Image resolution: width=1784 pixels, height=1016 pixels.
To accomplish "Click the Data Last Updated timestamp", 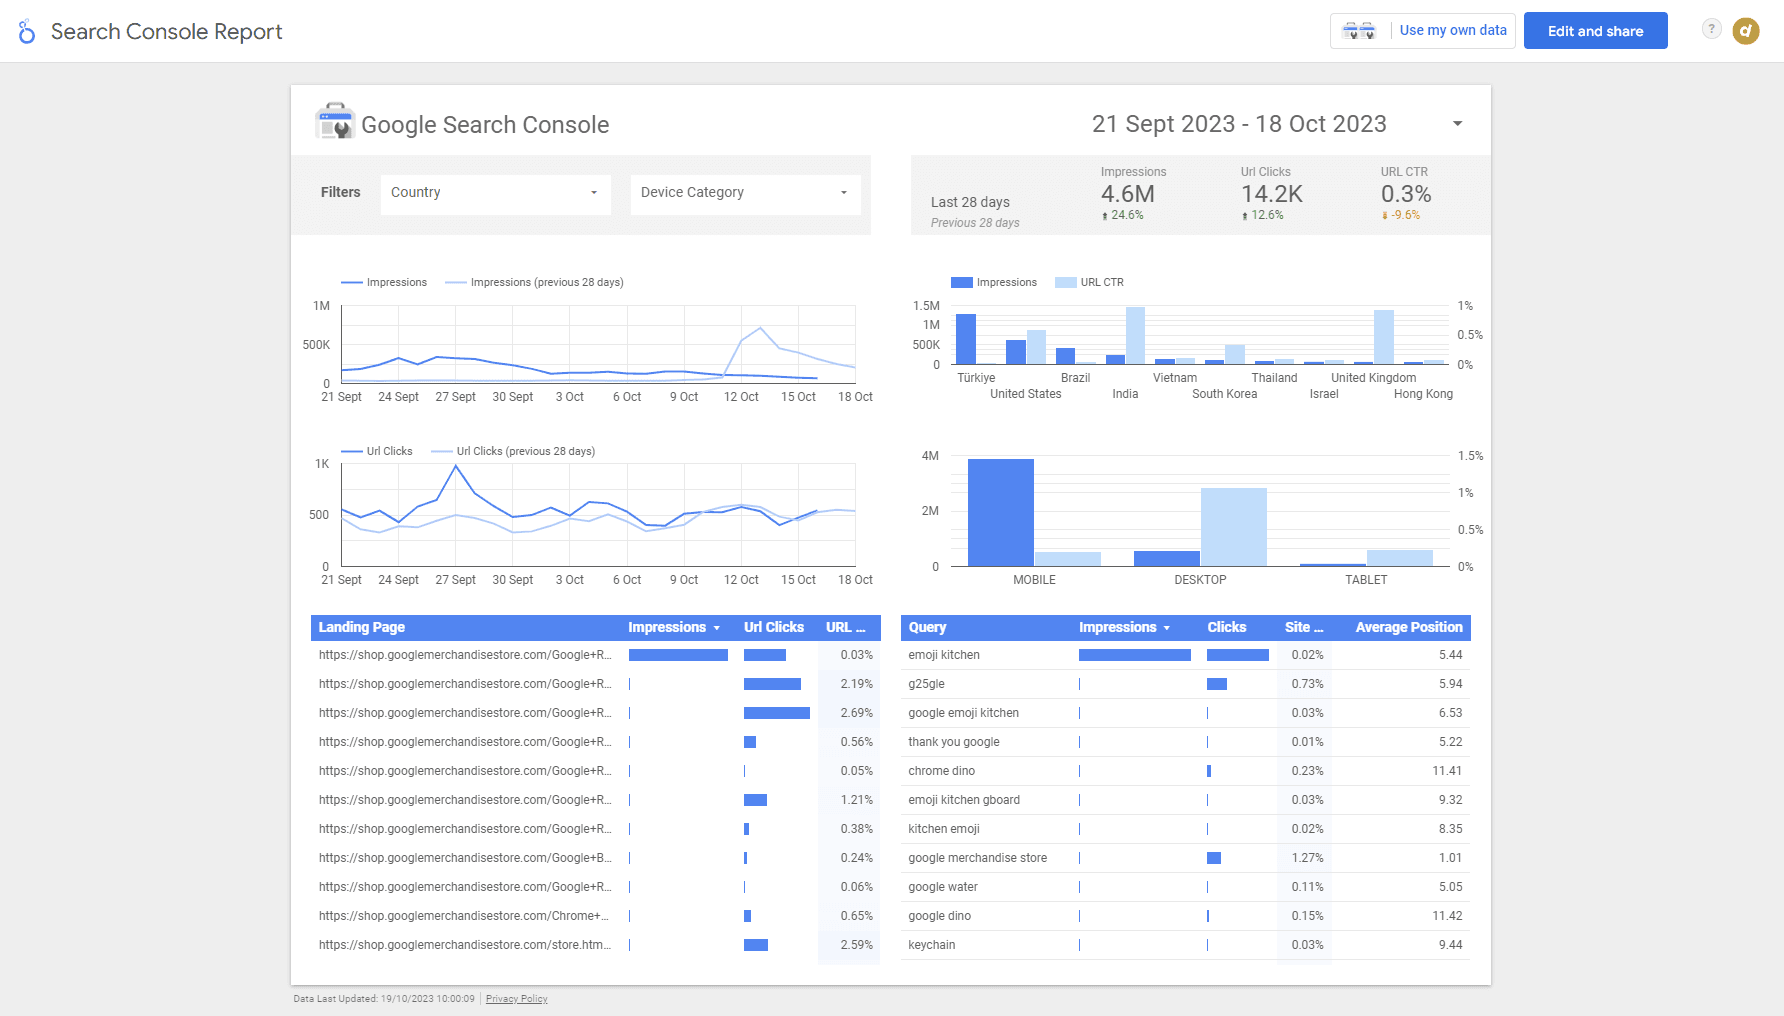I will [x=384, y=999].
